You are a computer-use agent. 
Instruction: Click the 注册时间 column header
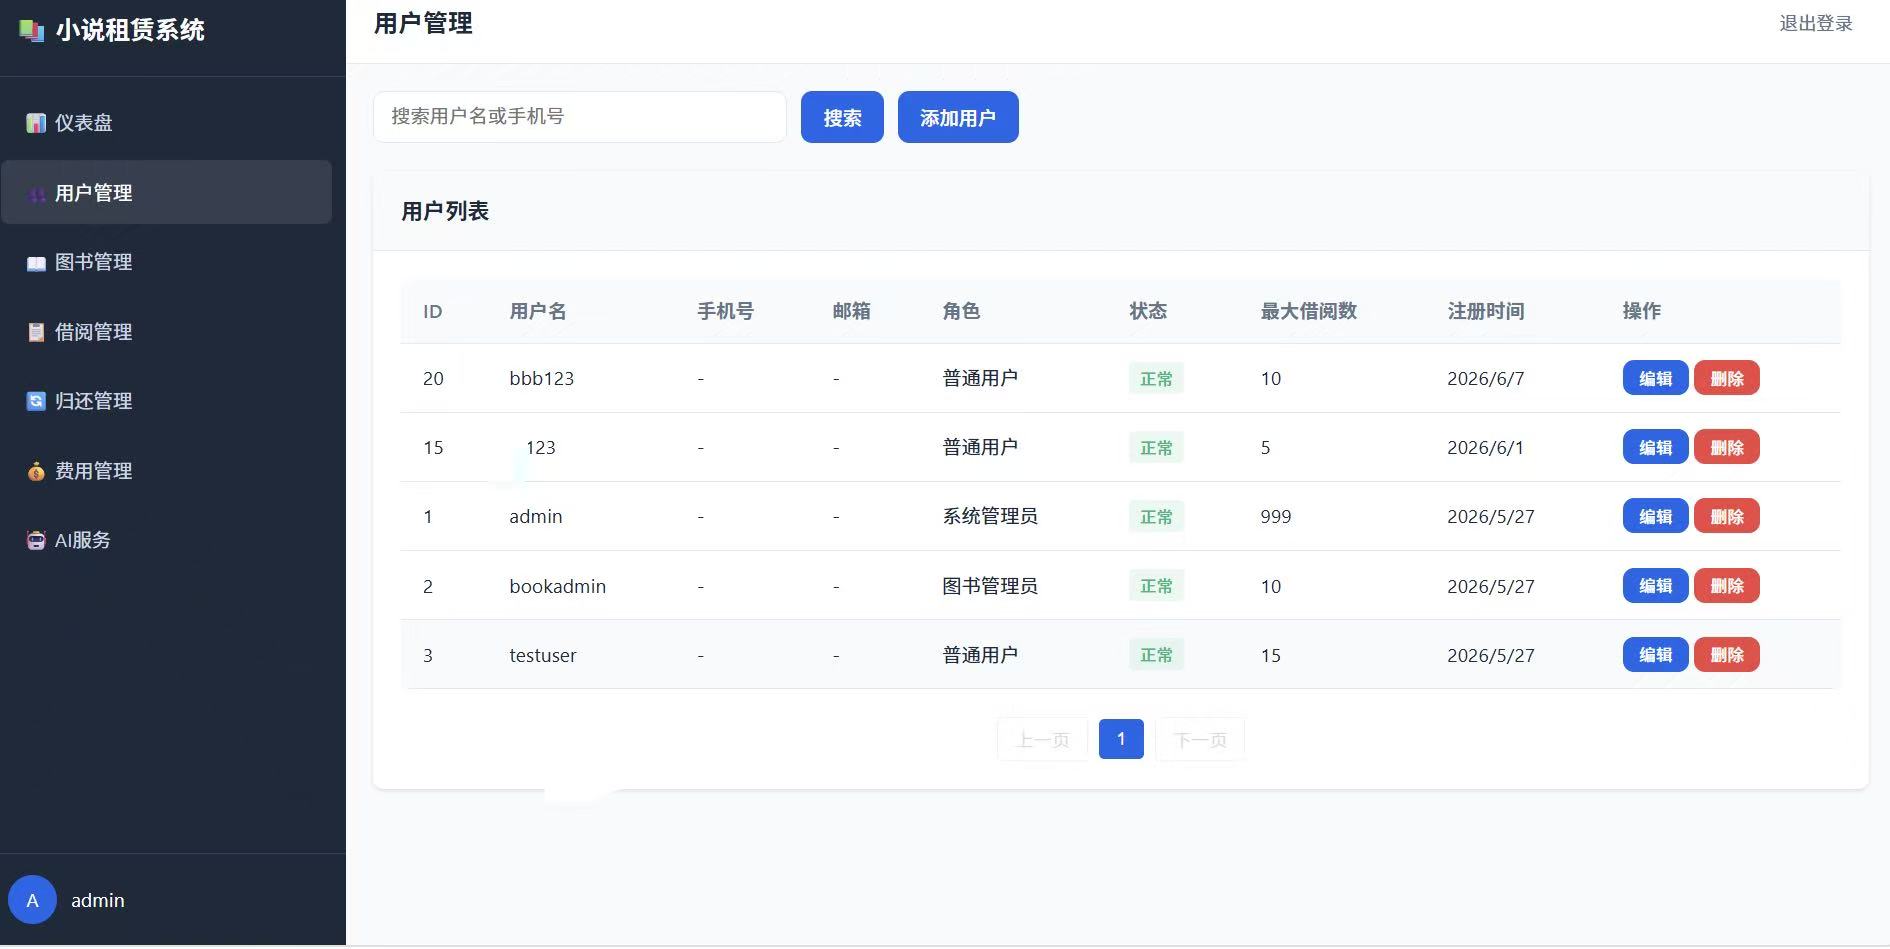[x=1486, y=311]
